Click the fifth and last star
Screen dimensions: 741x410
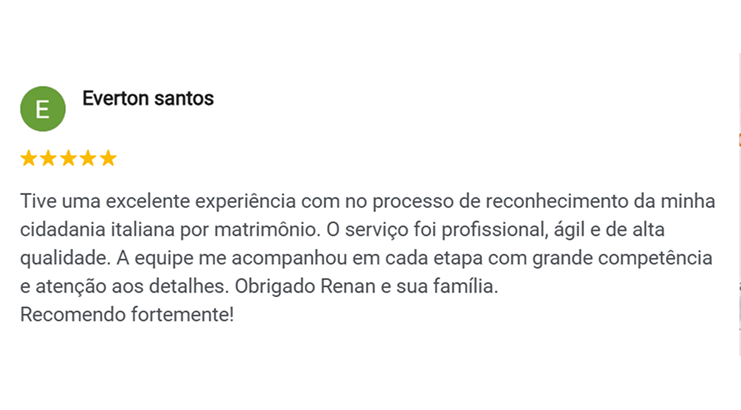click(x=108, y=158)
